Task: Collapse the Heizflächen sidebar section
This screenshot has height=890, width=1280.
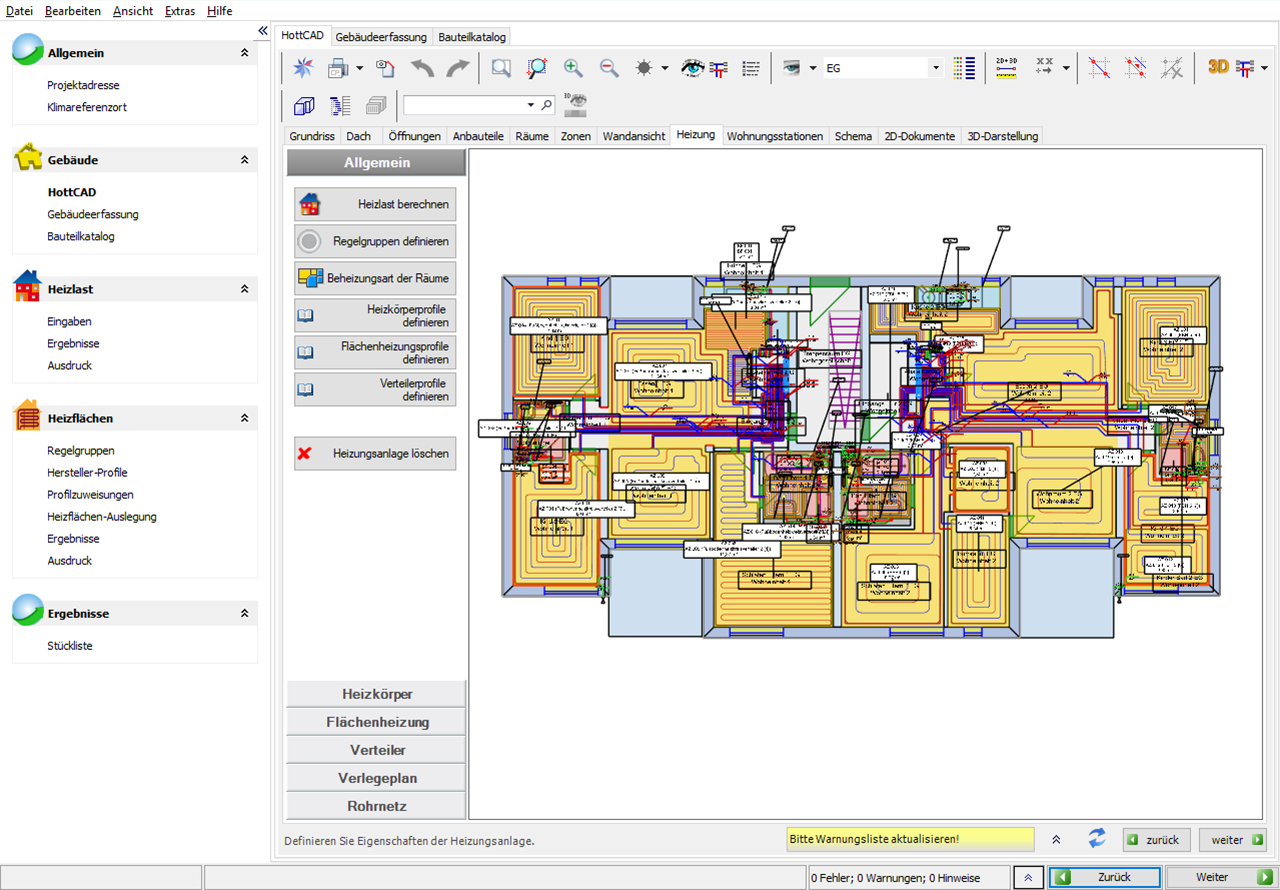Action: click(244, 419)
